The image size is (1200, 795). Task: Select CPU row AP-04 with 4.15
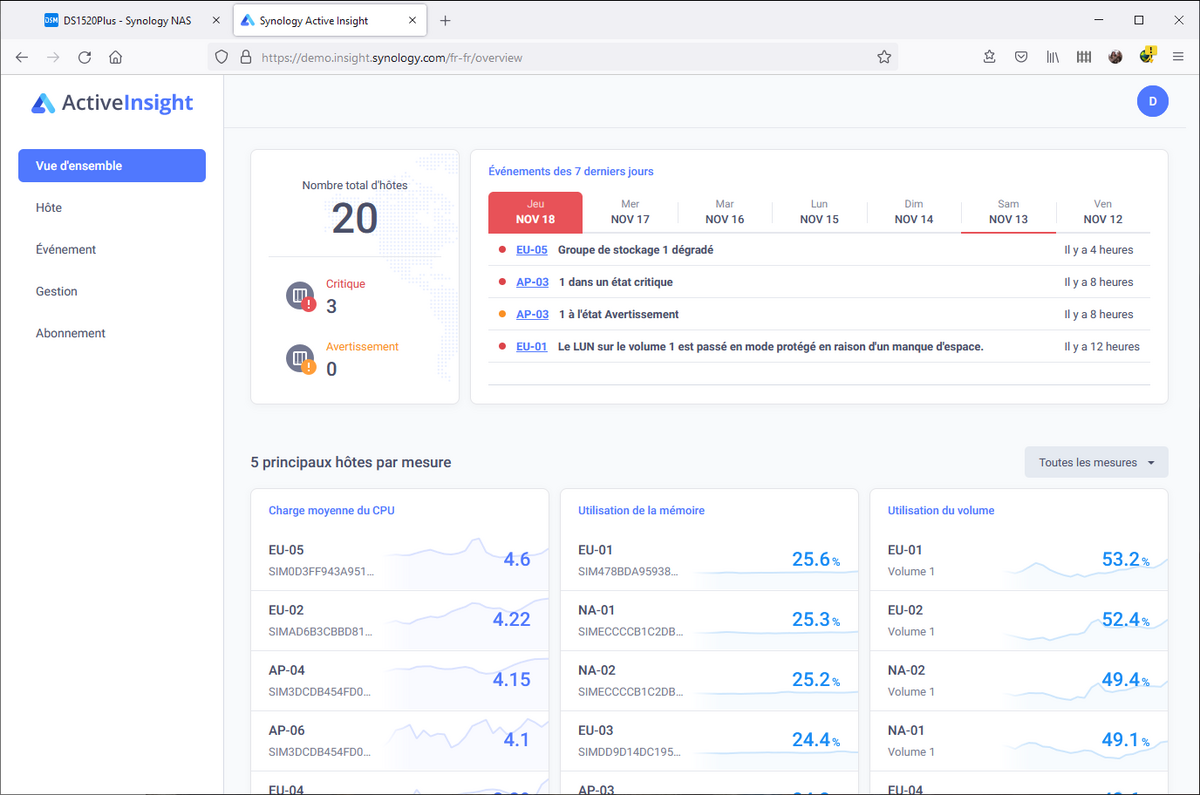[400, 680]
